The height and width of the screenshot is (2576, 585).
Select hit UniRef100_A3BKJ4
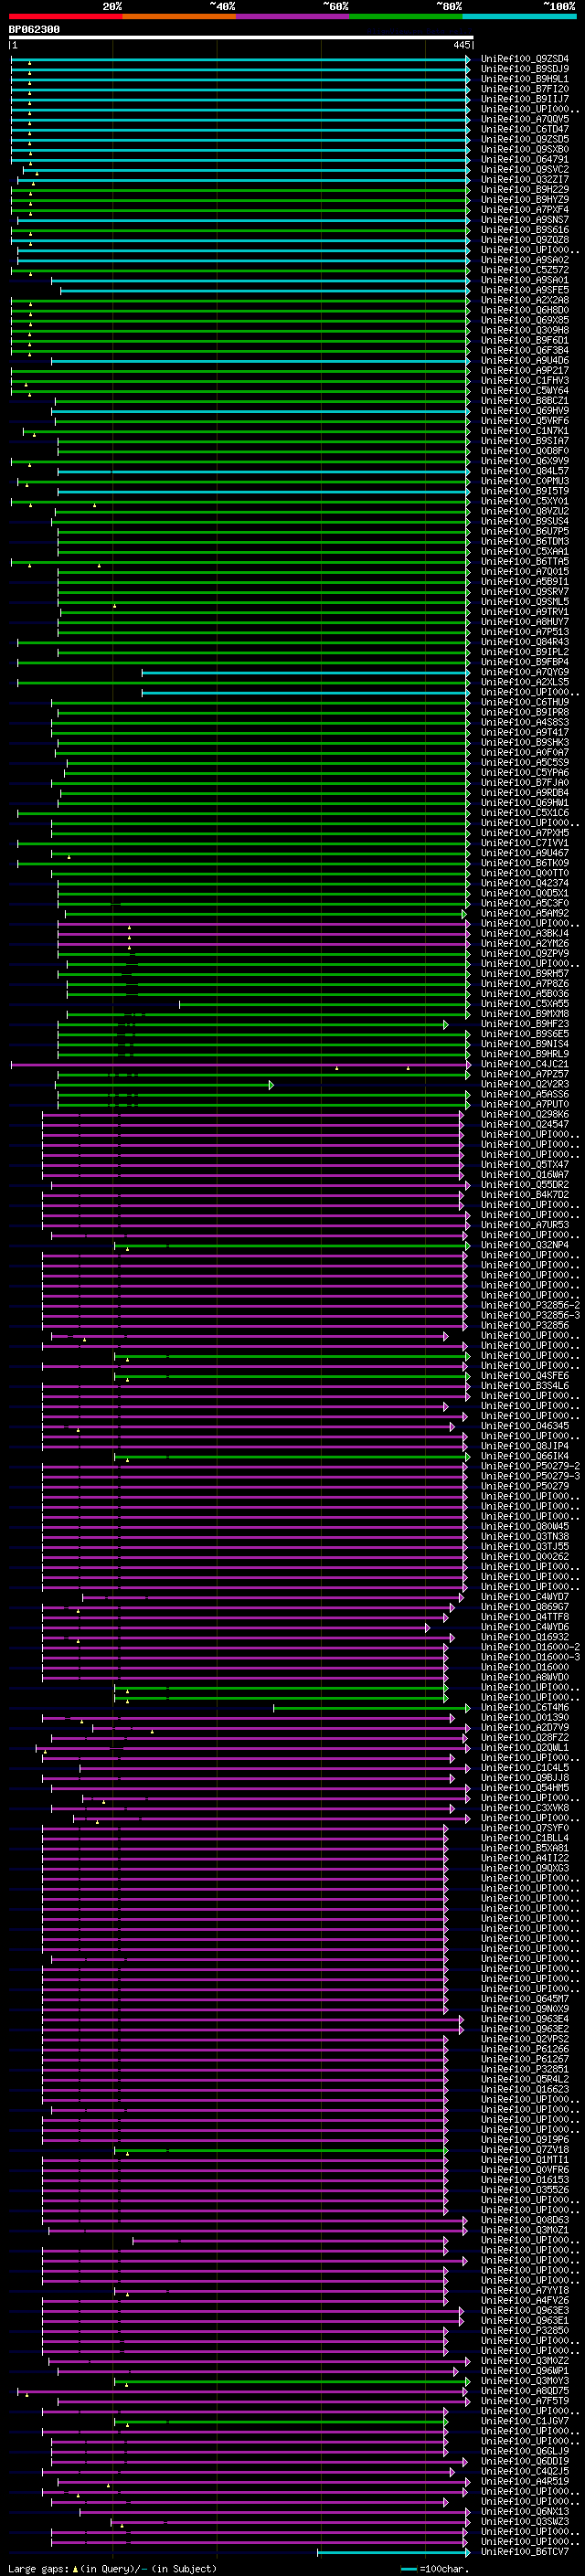(x=525, y=934)
